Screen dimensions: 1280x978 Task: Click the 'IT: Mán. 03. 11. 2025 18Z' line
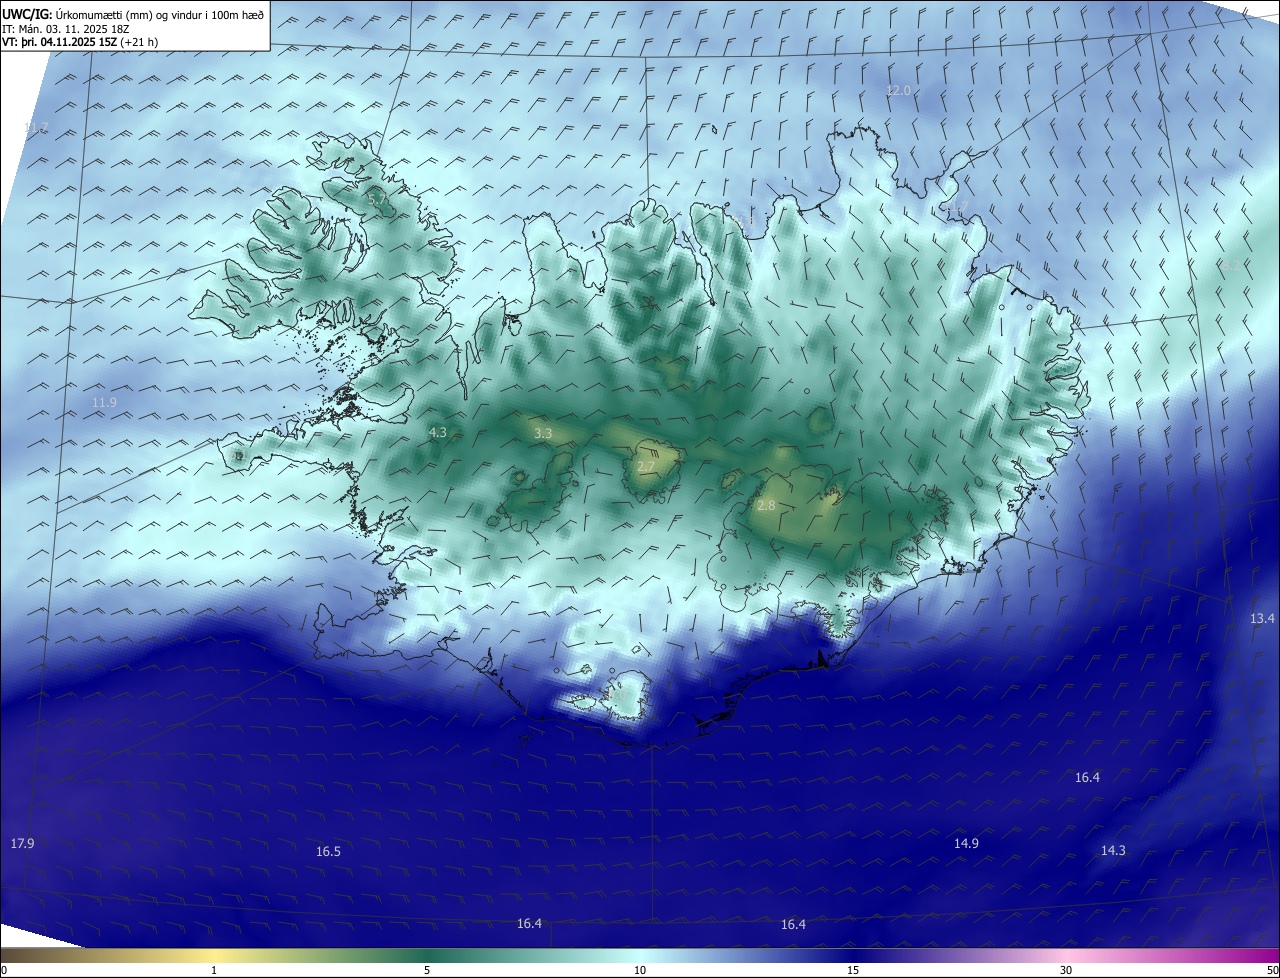click(x=65, y=29)
